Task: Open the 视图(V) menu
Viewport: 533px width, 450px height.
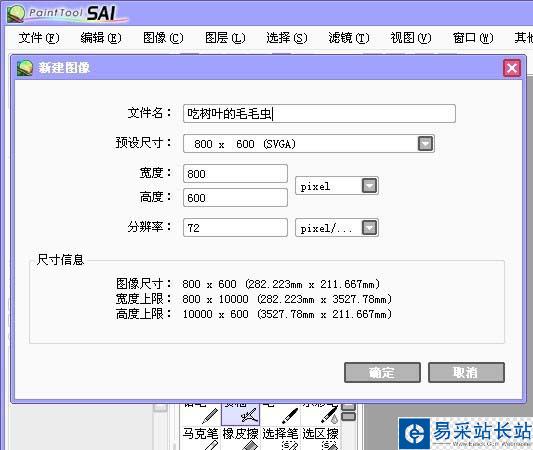Action: pos(411,38)
